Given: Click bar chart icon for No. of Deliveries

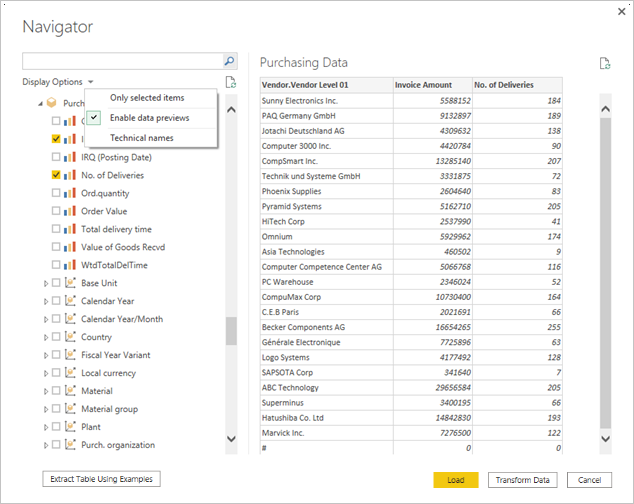Looking at the screenshot, I should point(70,175).
